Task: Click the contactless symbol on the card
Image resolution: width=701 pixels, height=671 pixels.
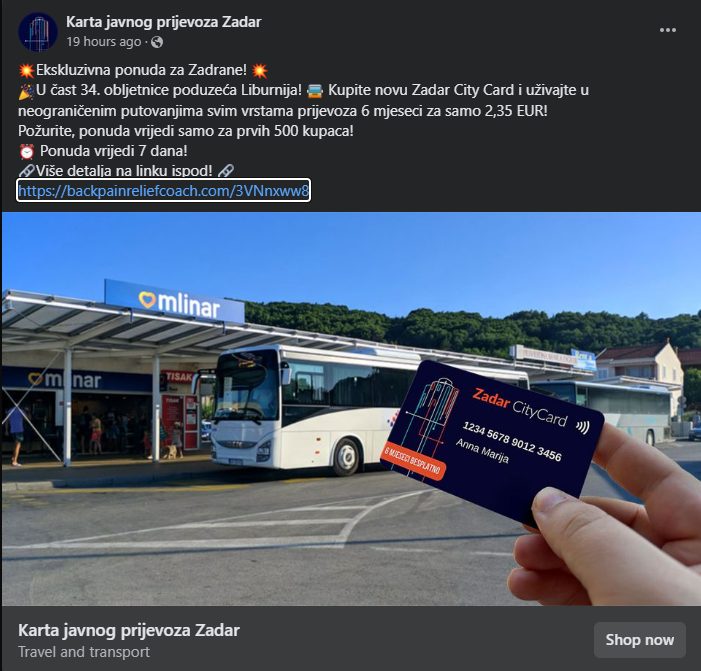Action: tap(583, 427)
